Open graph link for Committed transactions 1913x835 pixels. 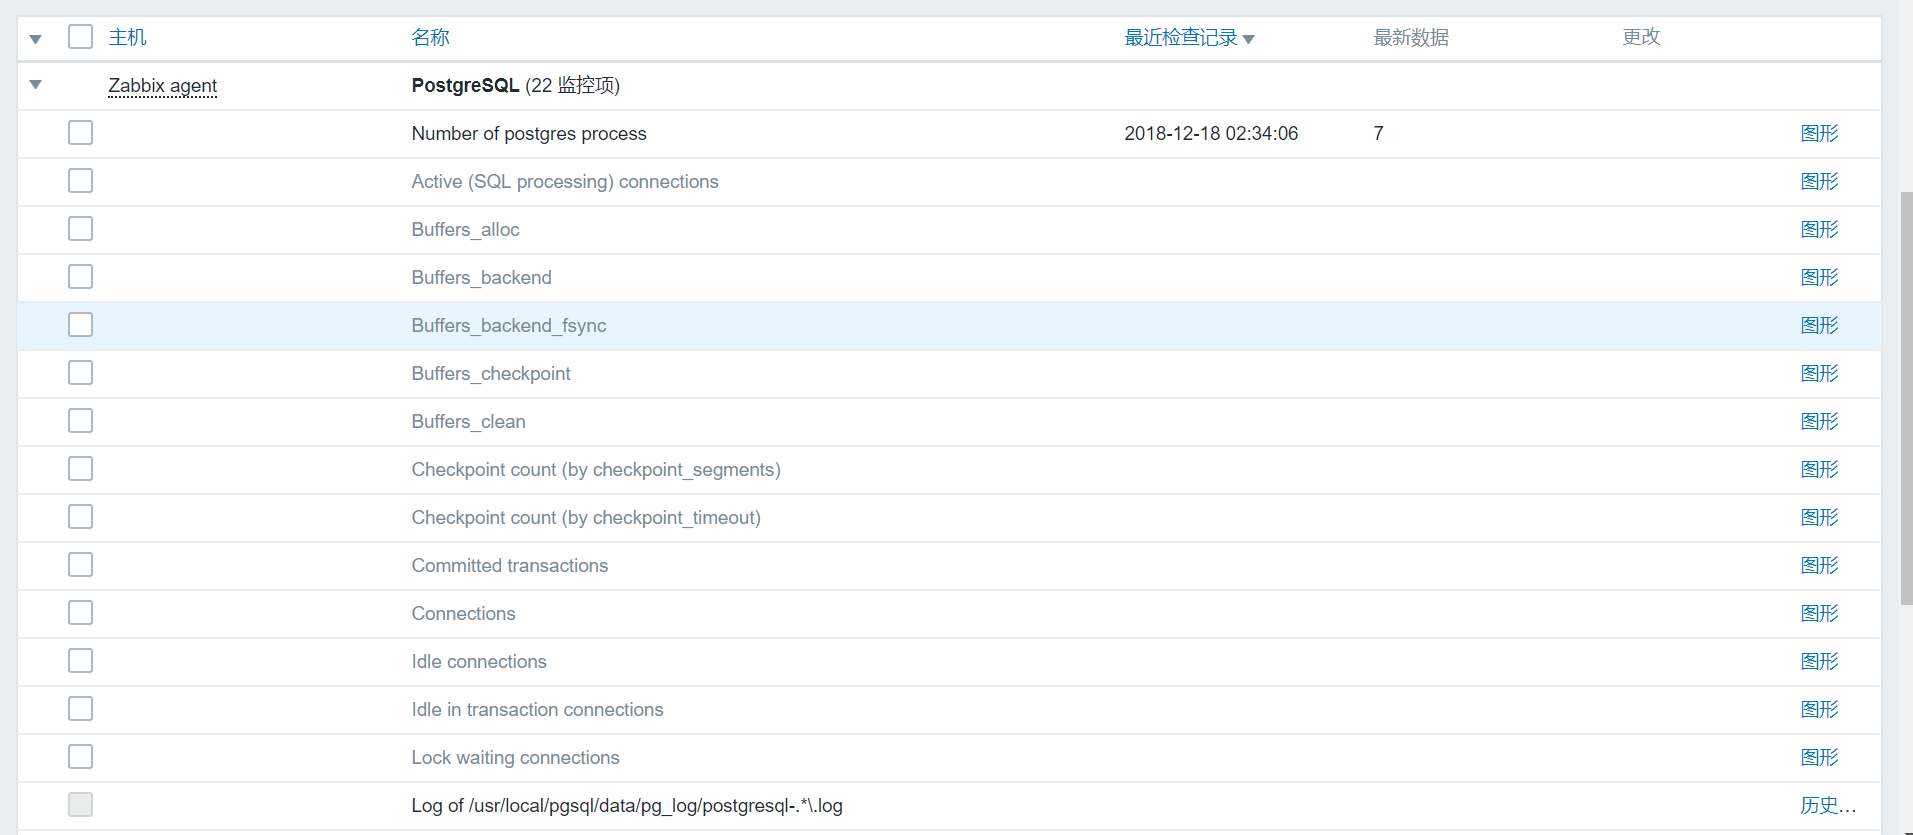(x=1819, y=566)
